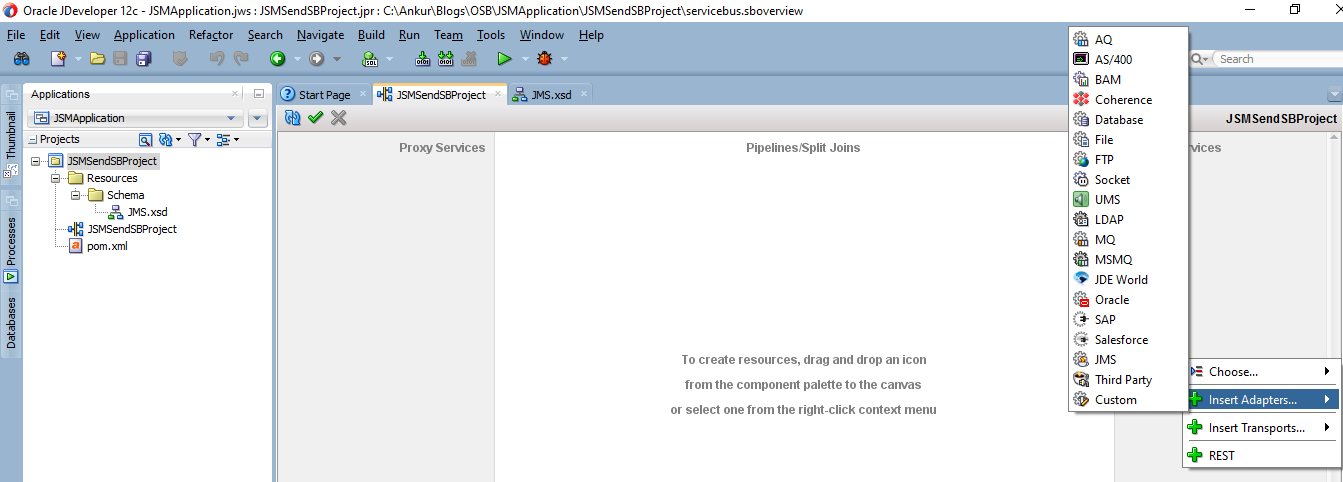1343x482 pixels.
Task: Open the Insert Transports... submenu
Action: click(1261, 428)
